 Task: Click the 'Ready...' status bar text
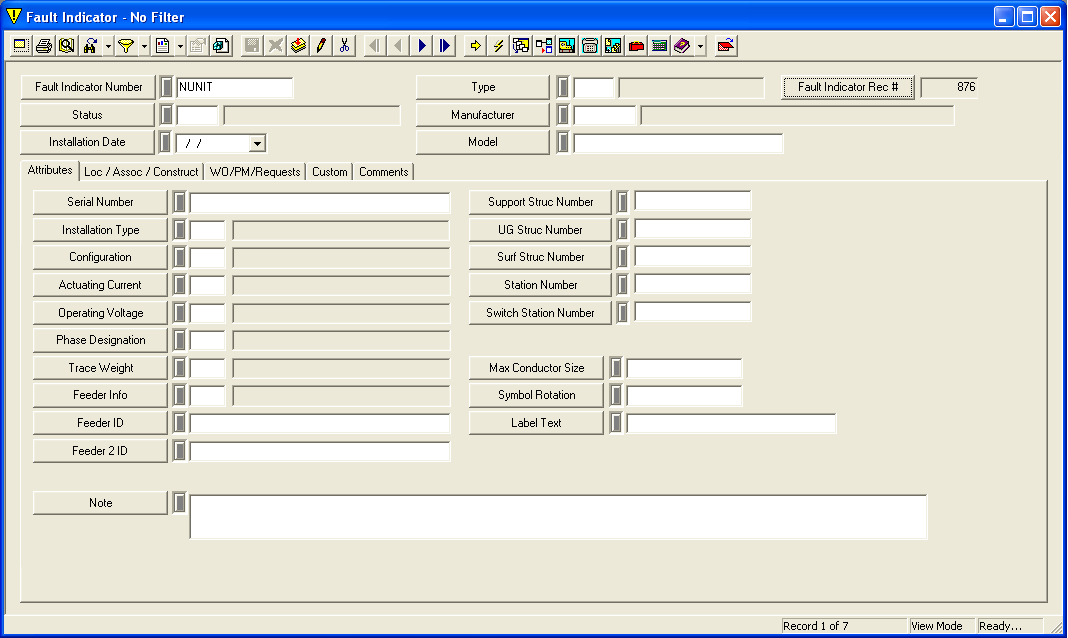[x=1000, y=626]
